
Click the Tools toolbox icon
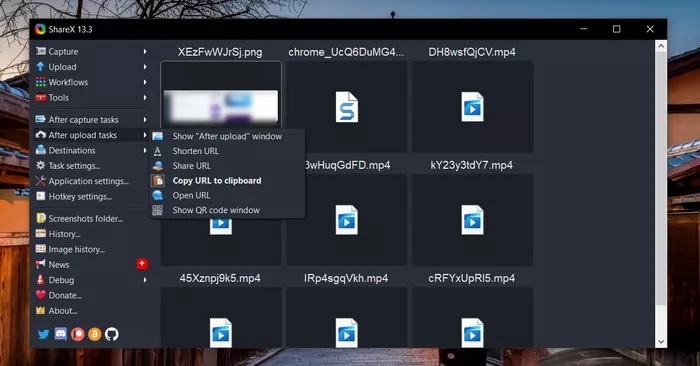[41, 97]
